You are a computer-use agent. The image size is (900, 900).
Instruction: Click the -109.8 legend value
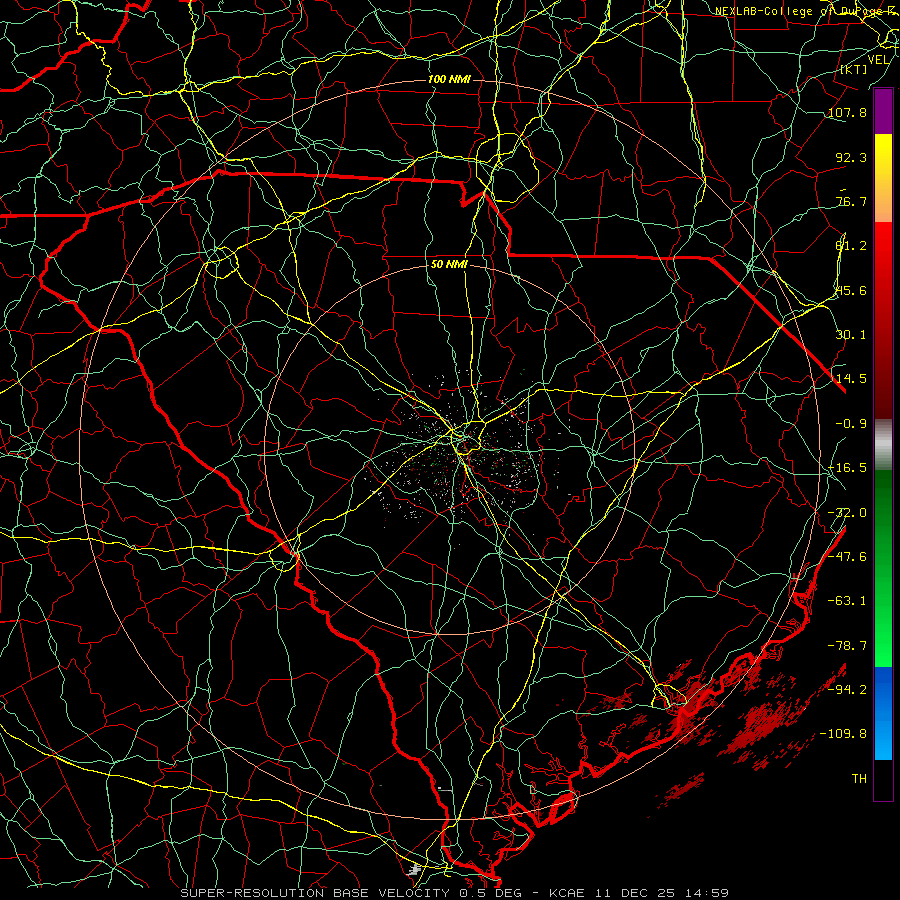[x=843, y=734]
